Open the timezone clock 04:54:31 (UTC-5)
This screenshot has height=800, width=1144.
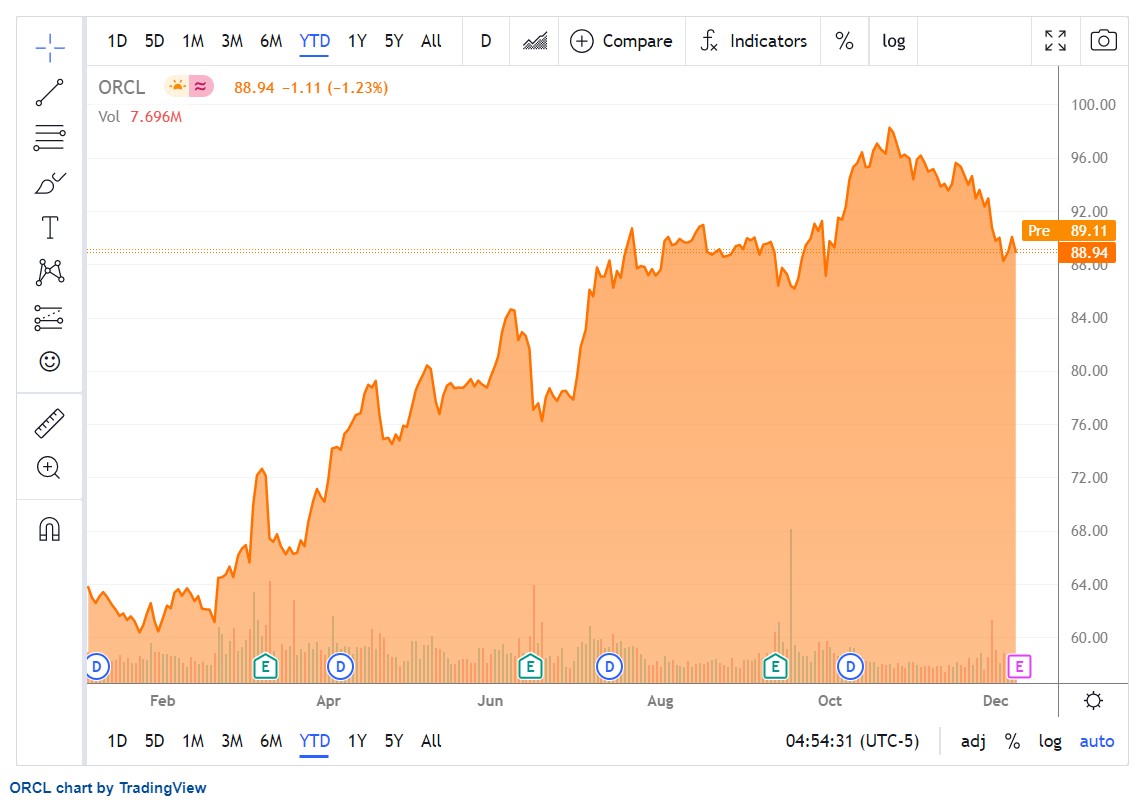tap(852, 741)
